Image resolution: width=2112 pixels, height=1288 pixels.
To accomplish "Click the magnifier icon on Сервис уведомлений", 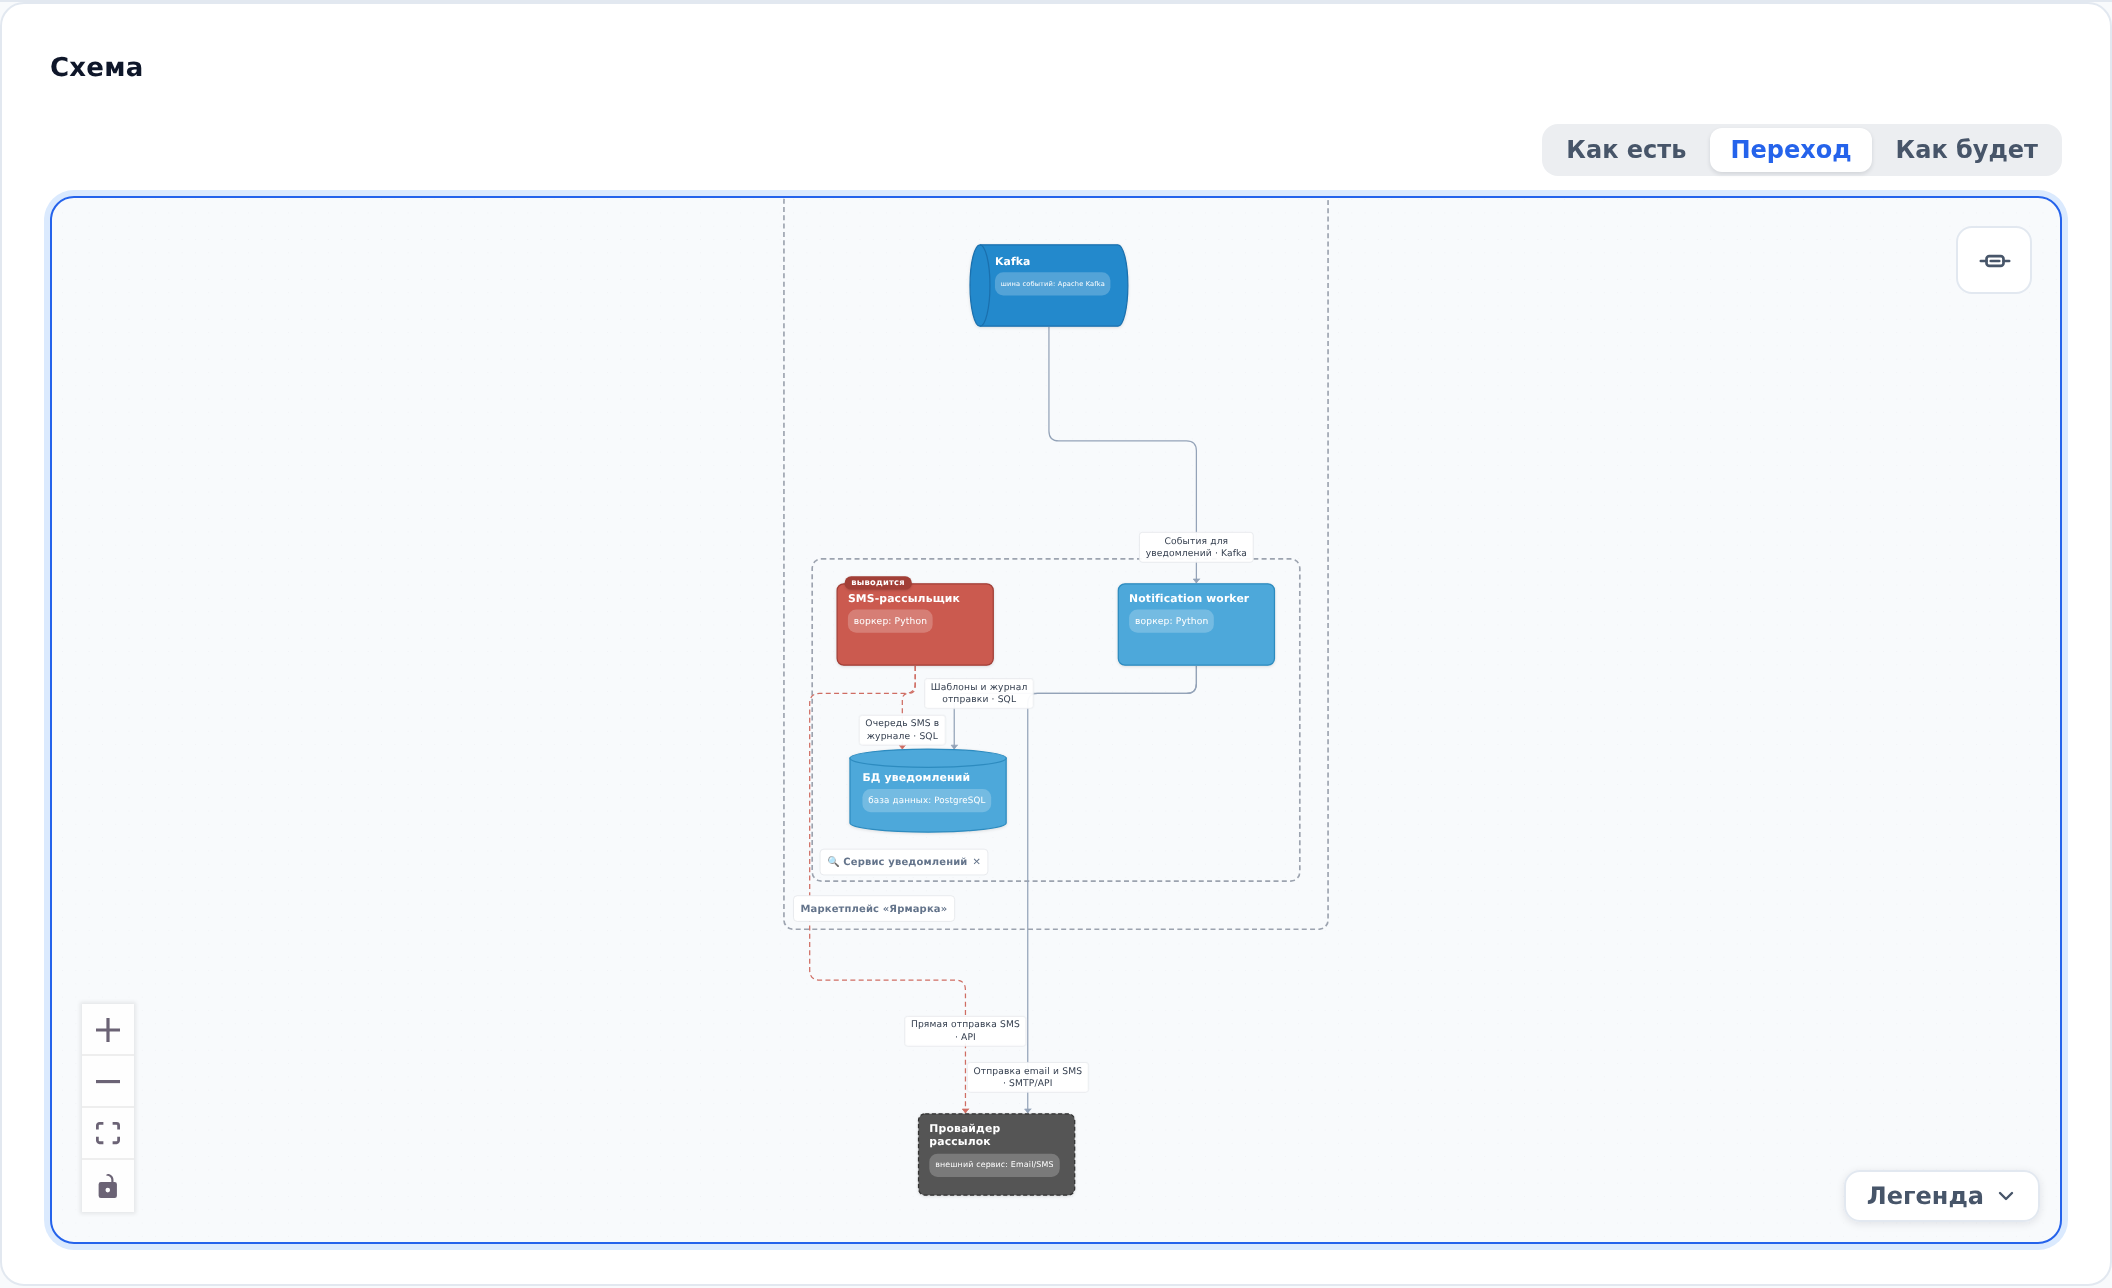I will (833, 862).
